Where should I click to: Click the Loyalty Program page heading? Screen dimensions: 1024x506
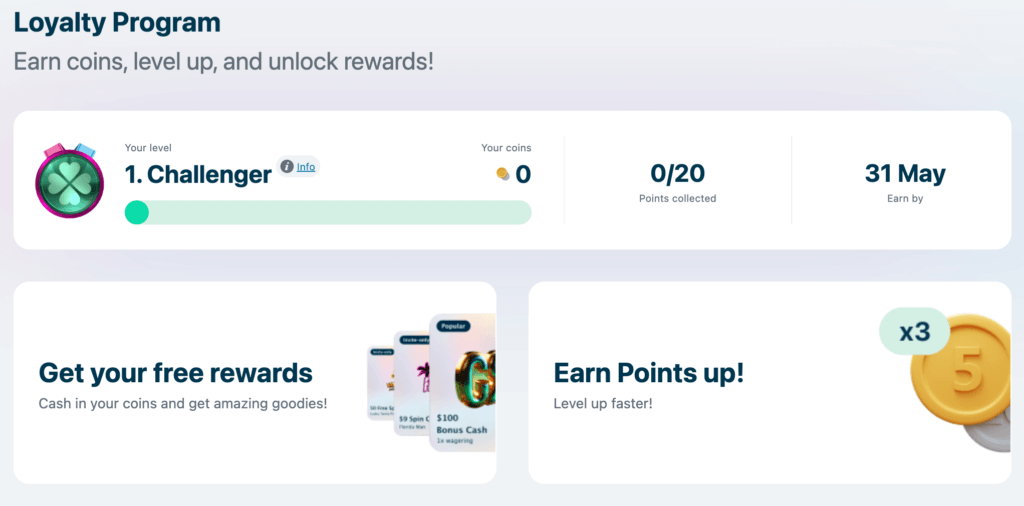[117, 22]
